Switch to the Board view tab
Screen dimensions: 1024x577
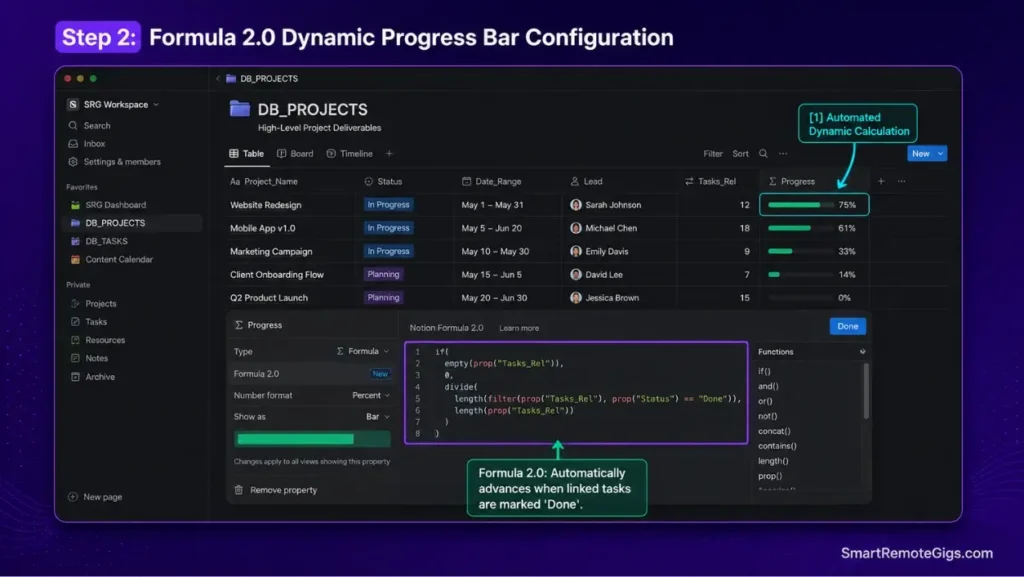click(295, 154)
